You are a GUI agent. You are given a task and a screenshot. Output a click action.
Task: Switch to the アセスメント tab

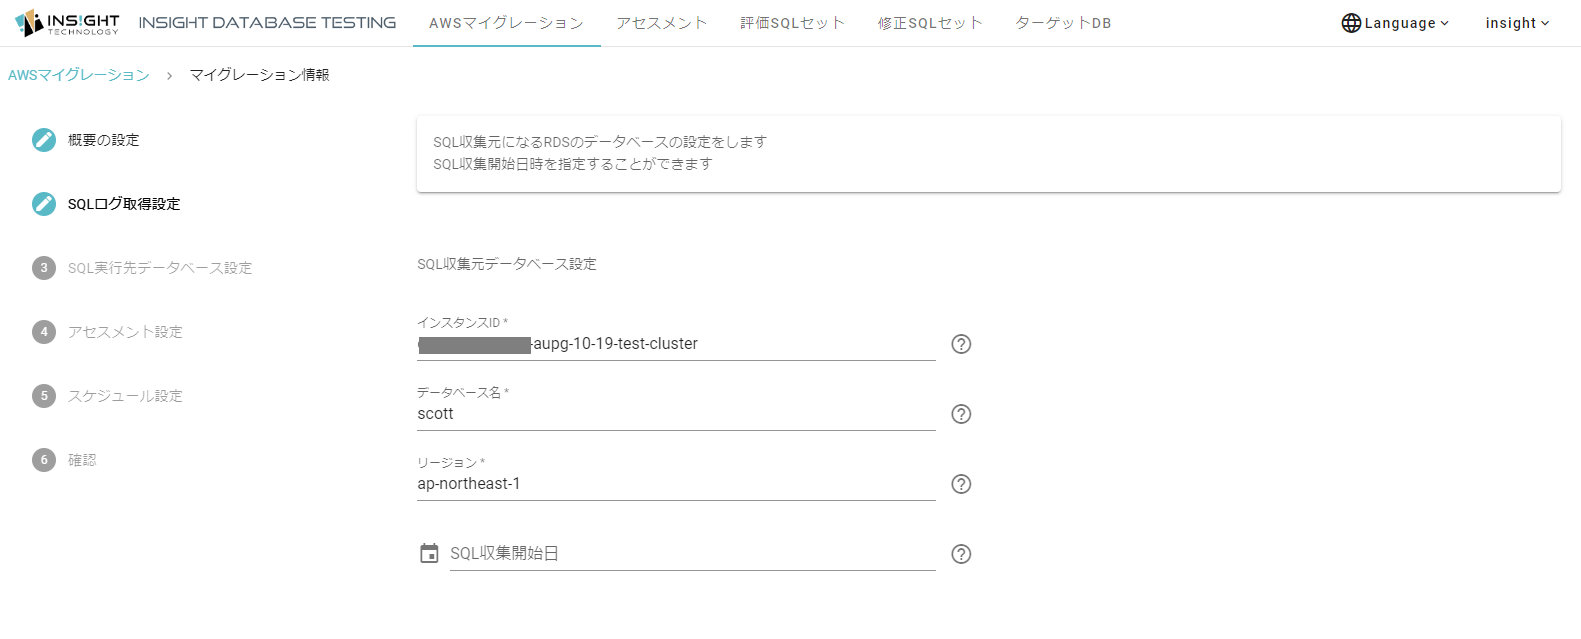[x=662, y=23]
